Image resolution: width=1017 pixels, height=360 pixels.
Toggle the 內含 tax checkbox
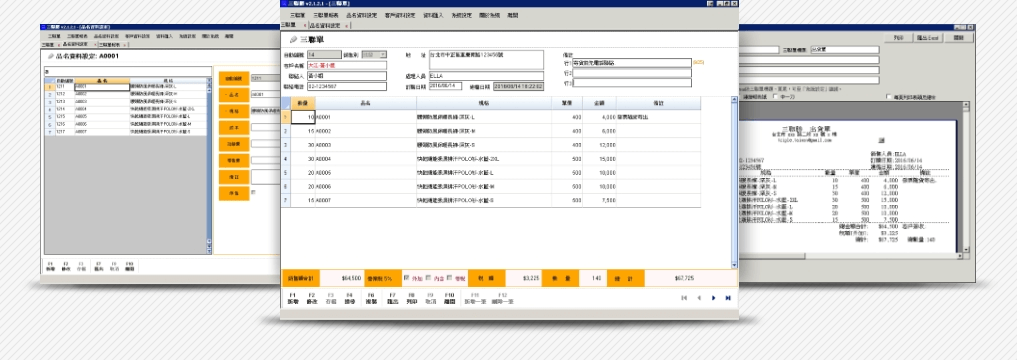pyautogui.click(x=428, y=278)
